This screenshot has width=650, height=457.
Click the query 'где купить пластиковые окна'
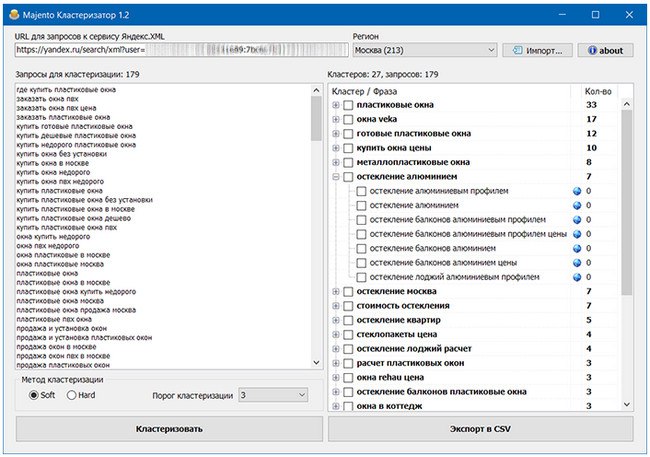pyautogui.click(x=66, y=90)
